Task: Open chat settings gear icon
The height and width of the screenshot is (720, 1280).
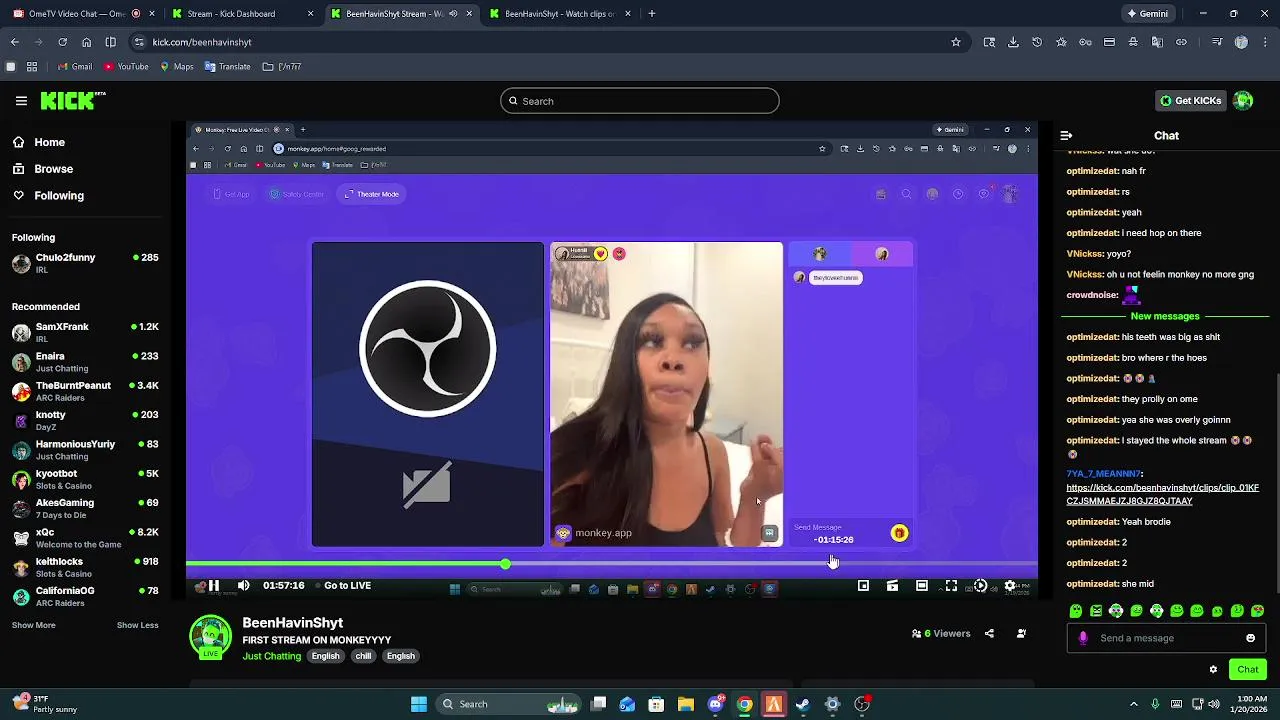Action: pyautogui.click(x=1213, y=670)
